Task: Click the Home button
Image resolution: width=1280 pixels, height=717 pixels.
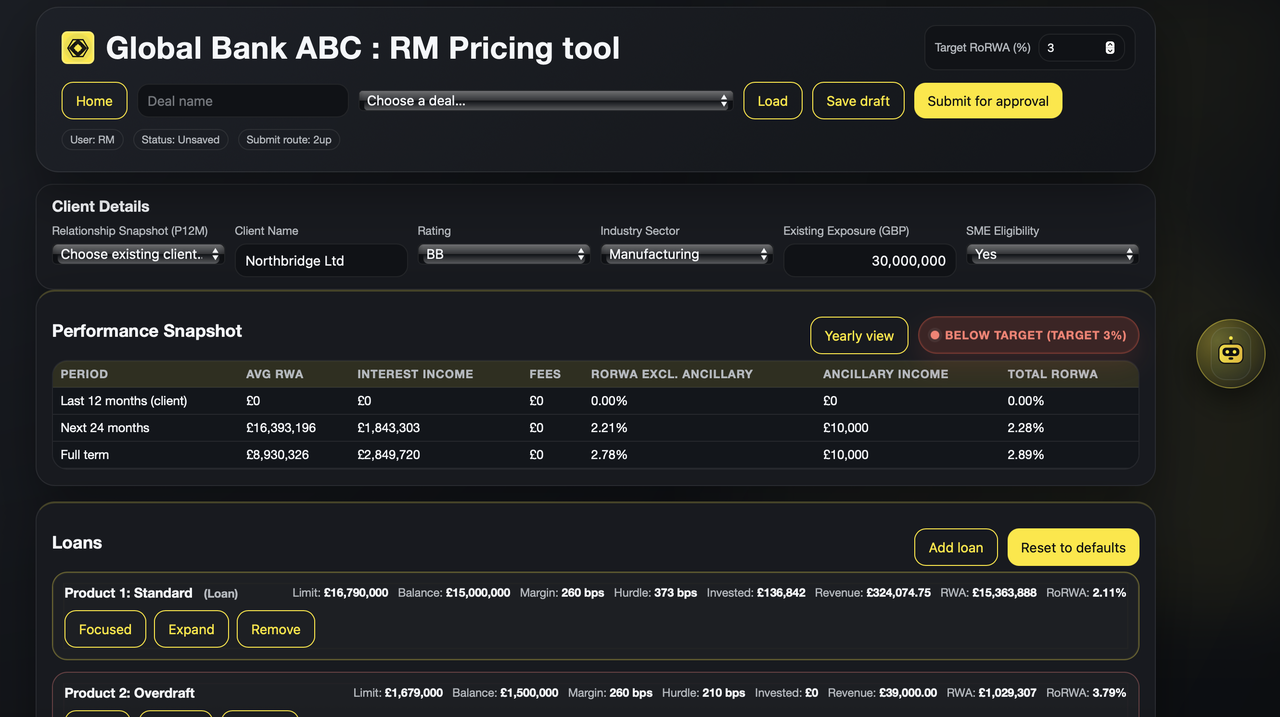Action: [x=94, y=101]
